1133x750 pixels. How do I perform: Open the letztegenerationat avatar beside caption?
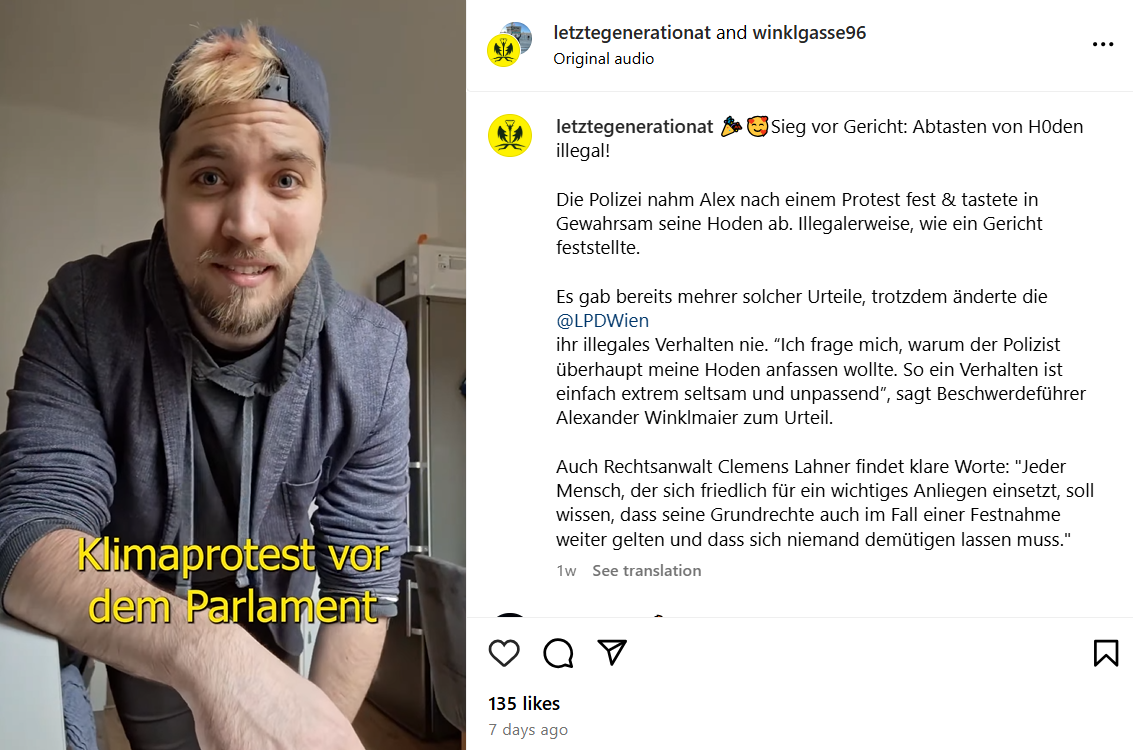tap(509, 136)
